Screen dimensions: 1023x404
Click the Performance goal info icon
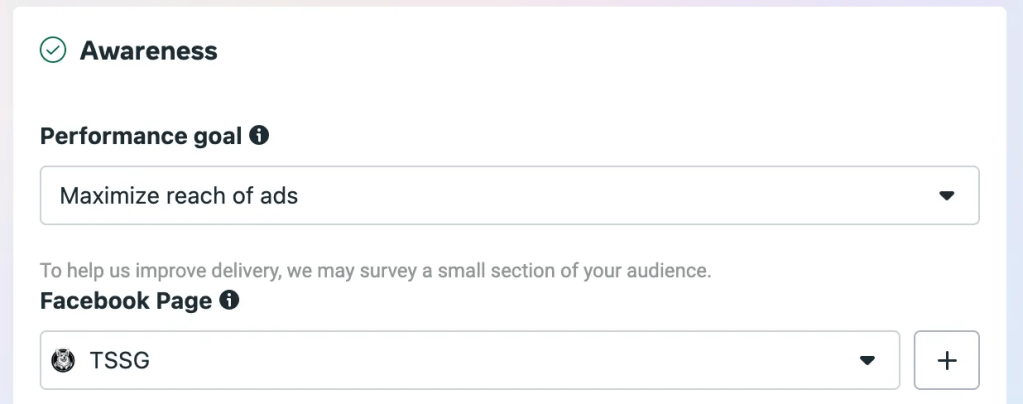[259, 135]
